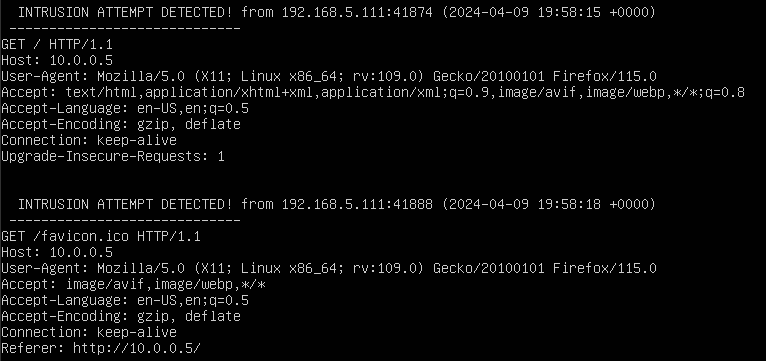The image size is (766, 361).
Task: Click the first INTRUSION ATTEMPT DETECTED heading
Action: [125, 12]
